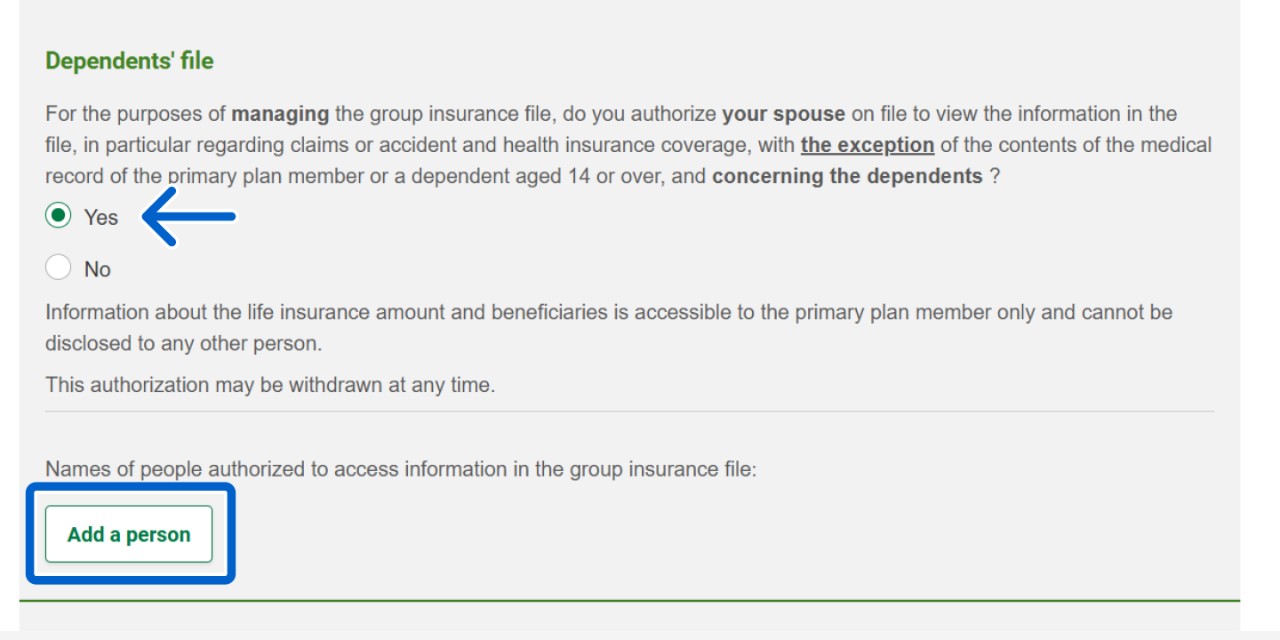Click the underlined "the exception" text

pos(867,145)
